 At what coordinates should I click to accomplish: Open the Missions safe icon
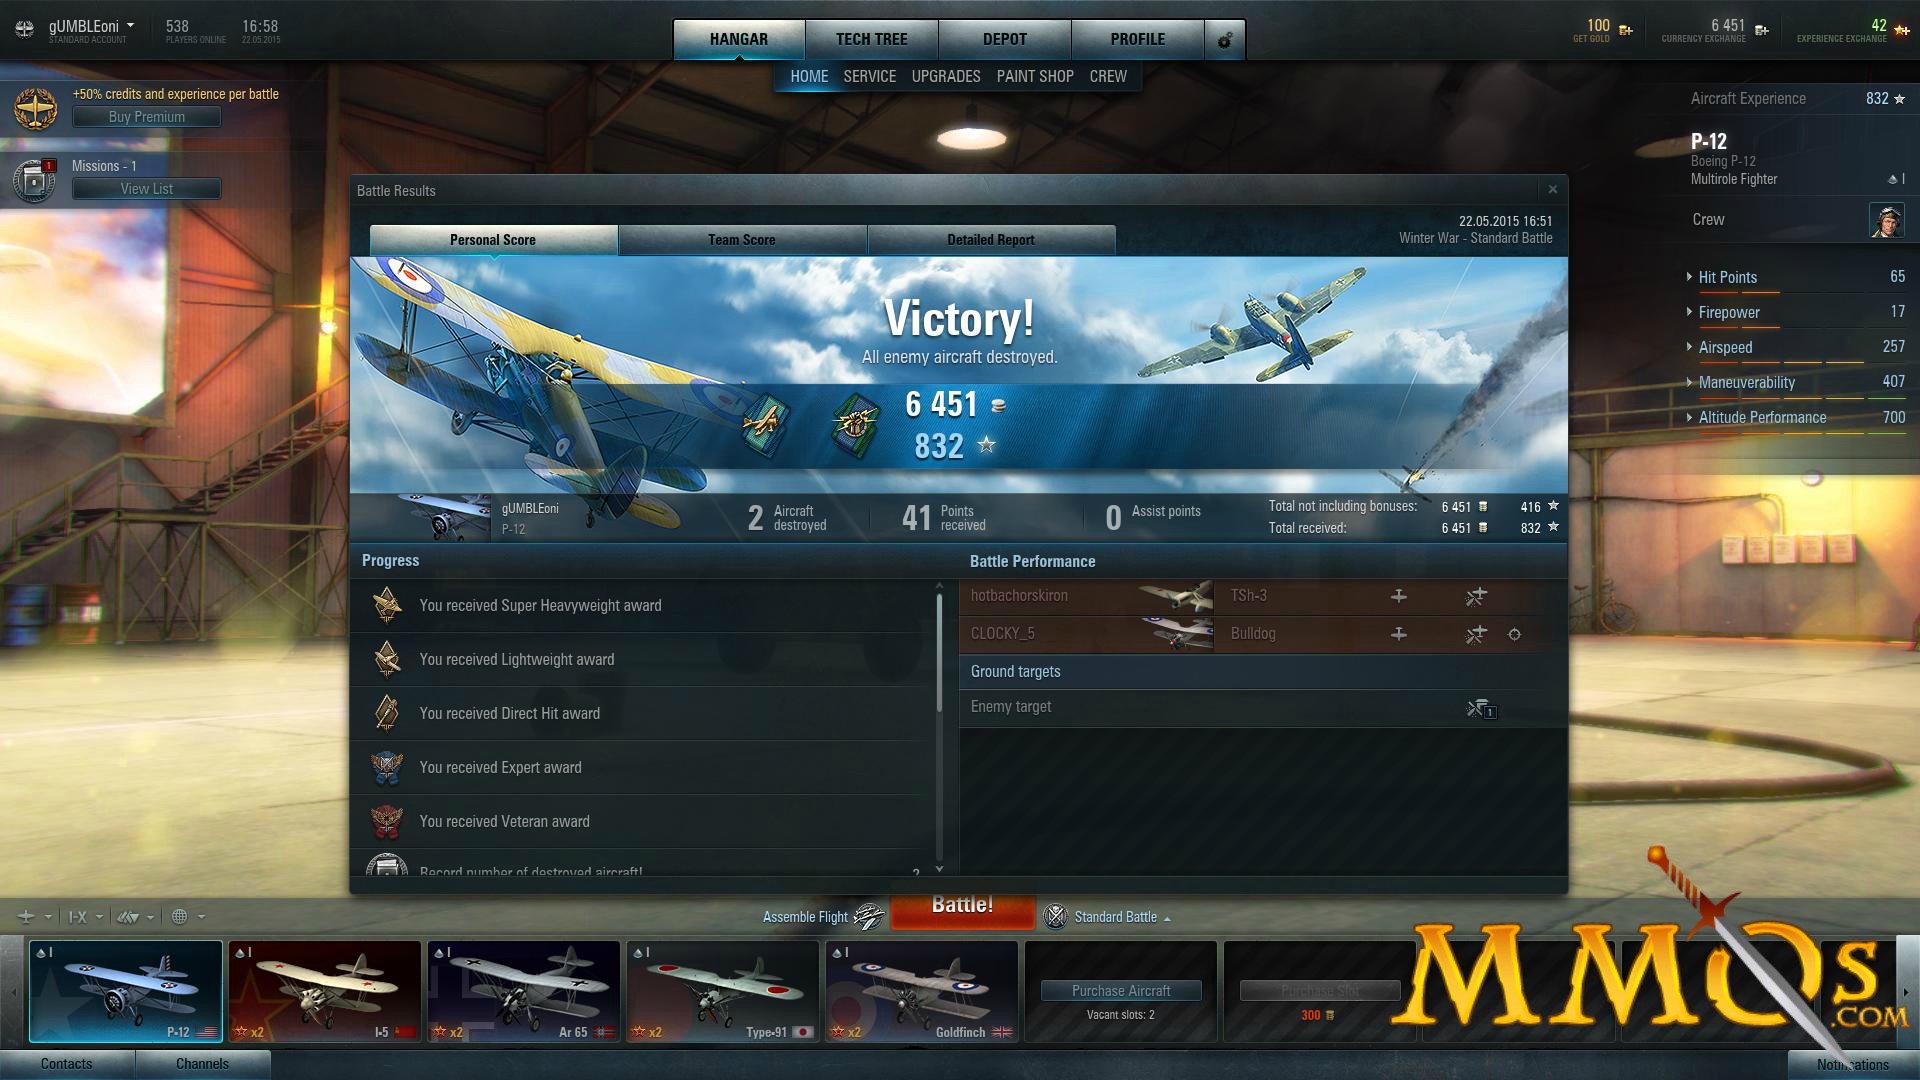(x=34, y=180)
